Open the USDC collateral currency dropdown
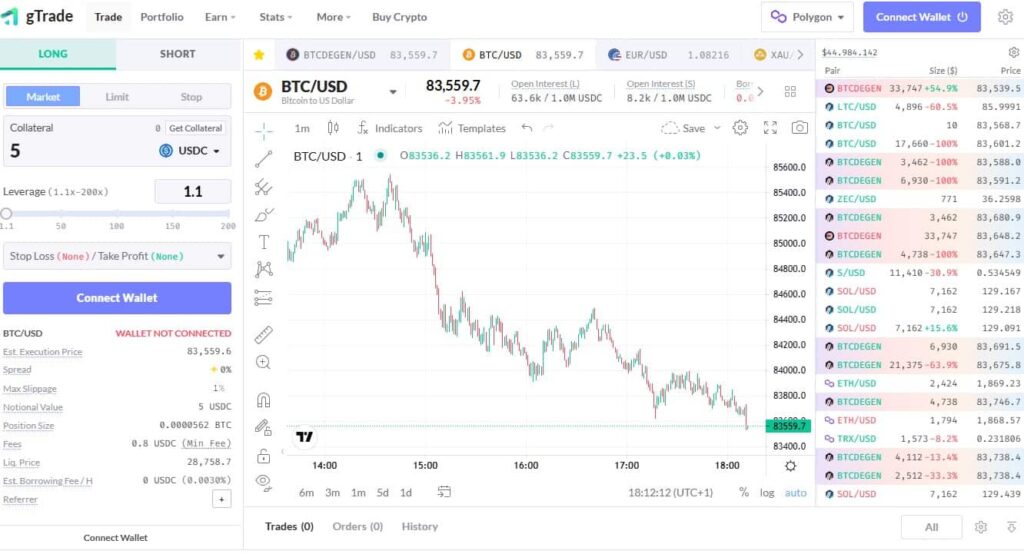1024x554 pixels. tap(190, 151)
